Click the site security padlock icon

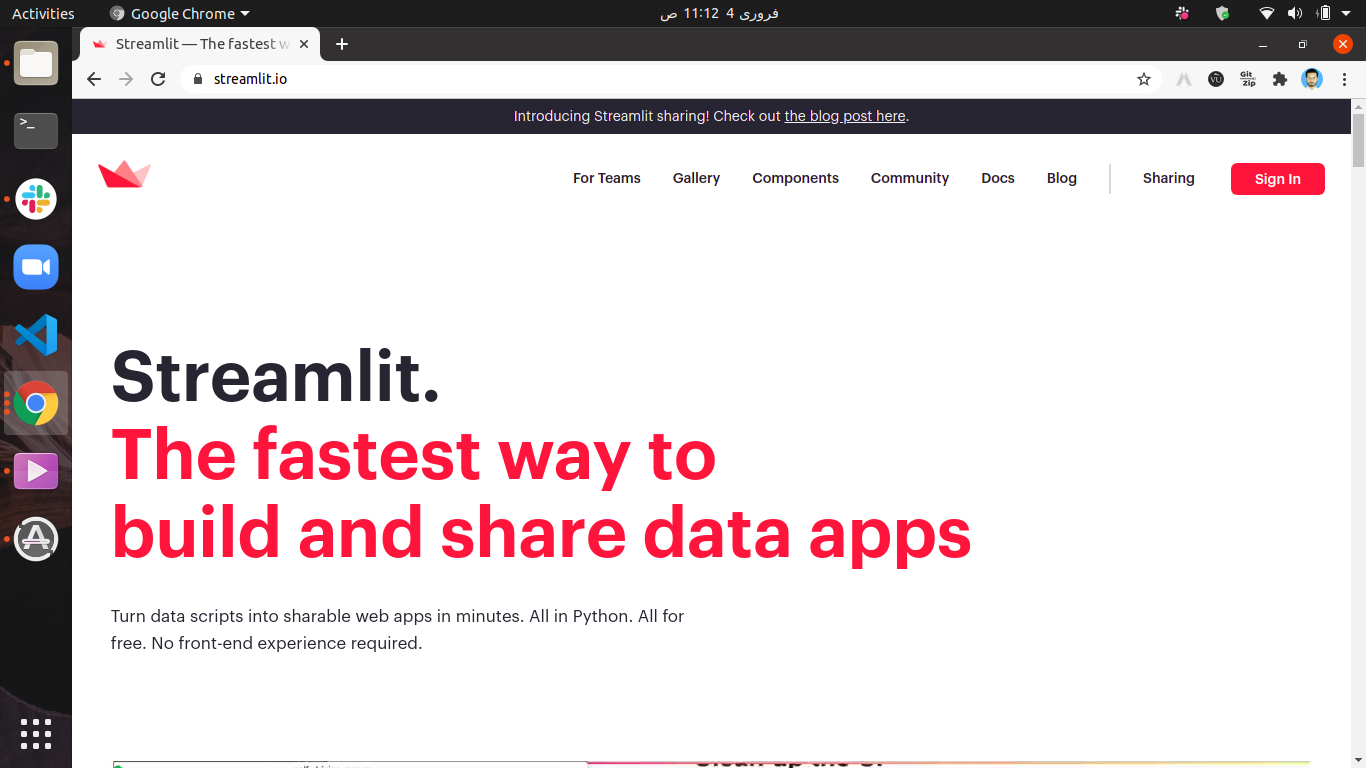click(200, 78)
